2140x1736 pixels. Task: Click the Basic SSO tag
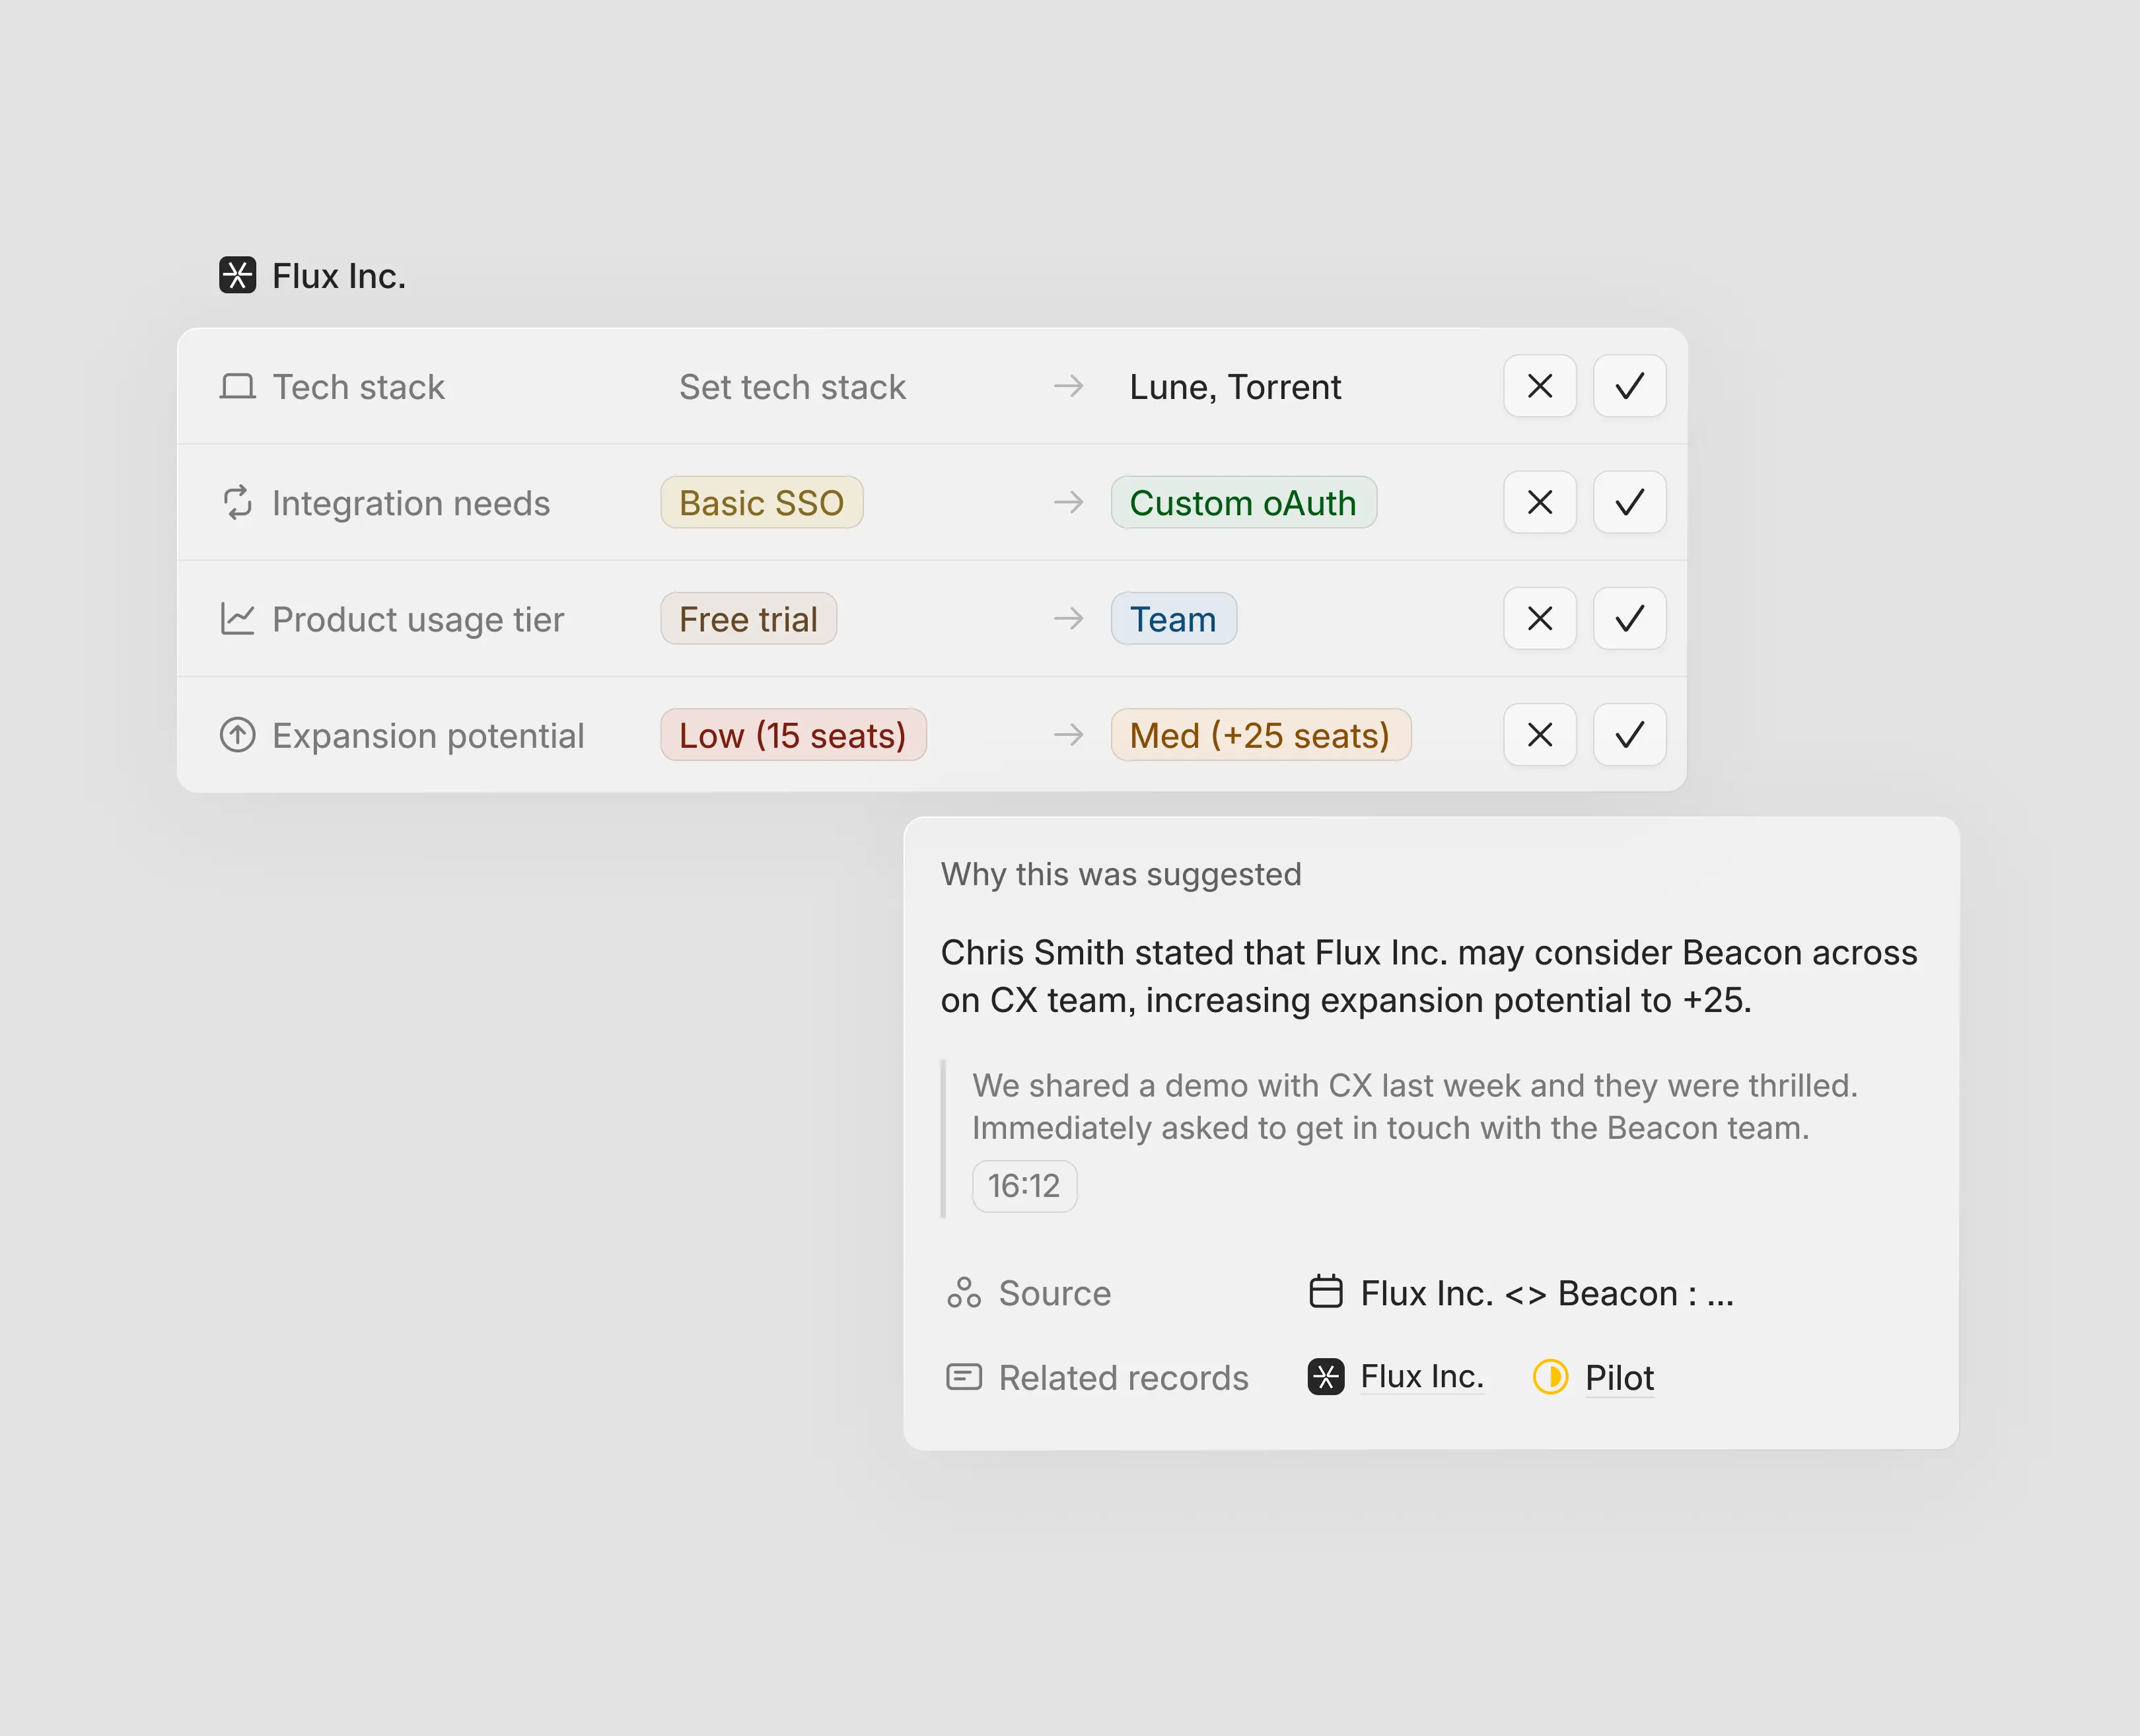pos(762,502)
